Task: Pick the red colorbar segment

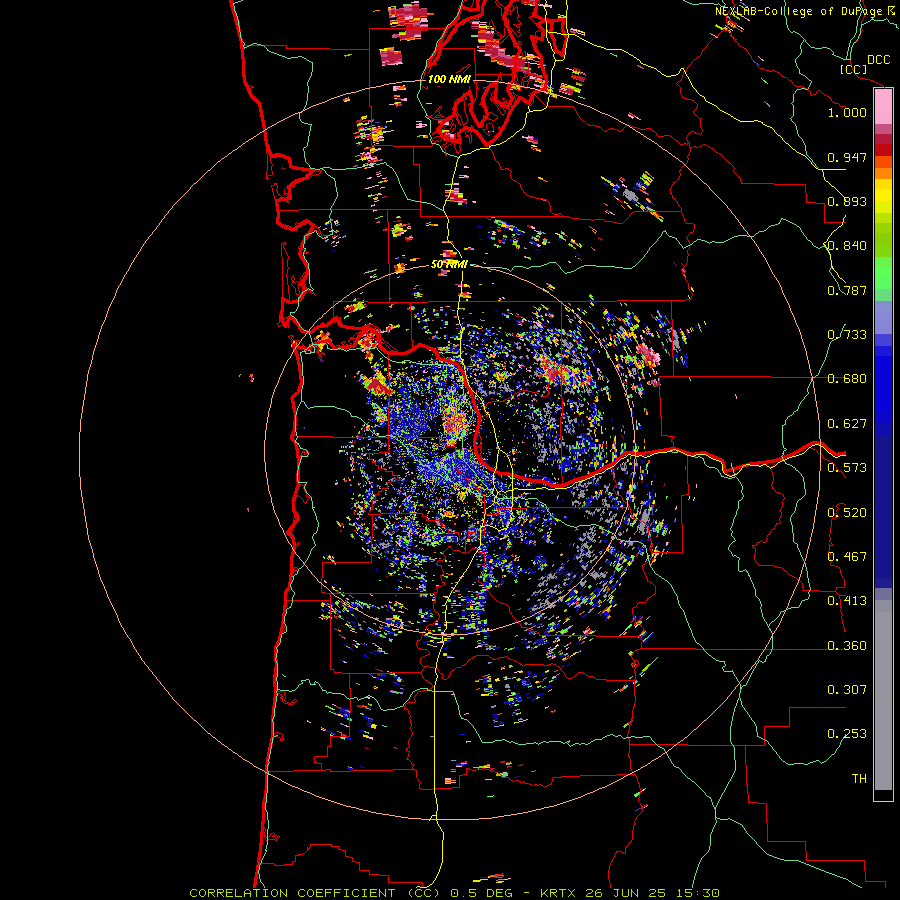Action: (x=883, y=150)
